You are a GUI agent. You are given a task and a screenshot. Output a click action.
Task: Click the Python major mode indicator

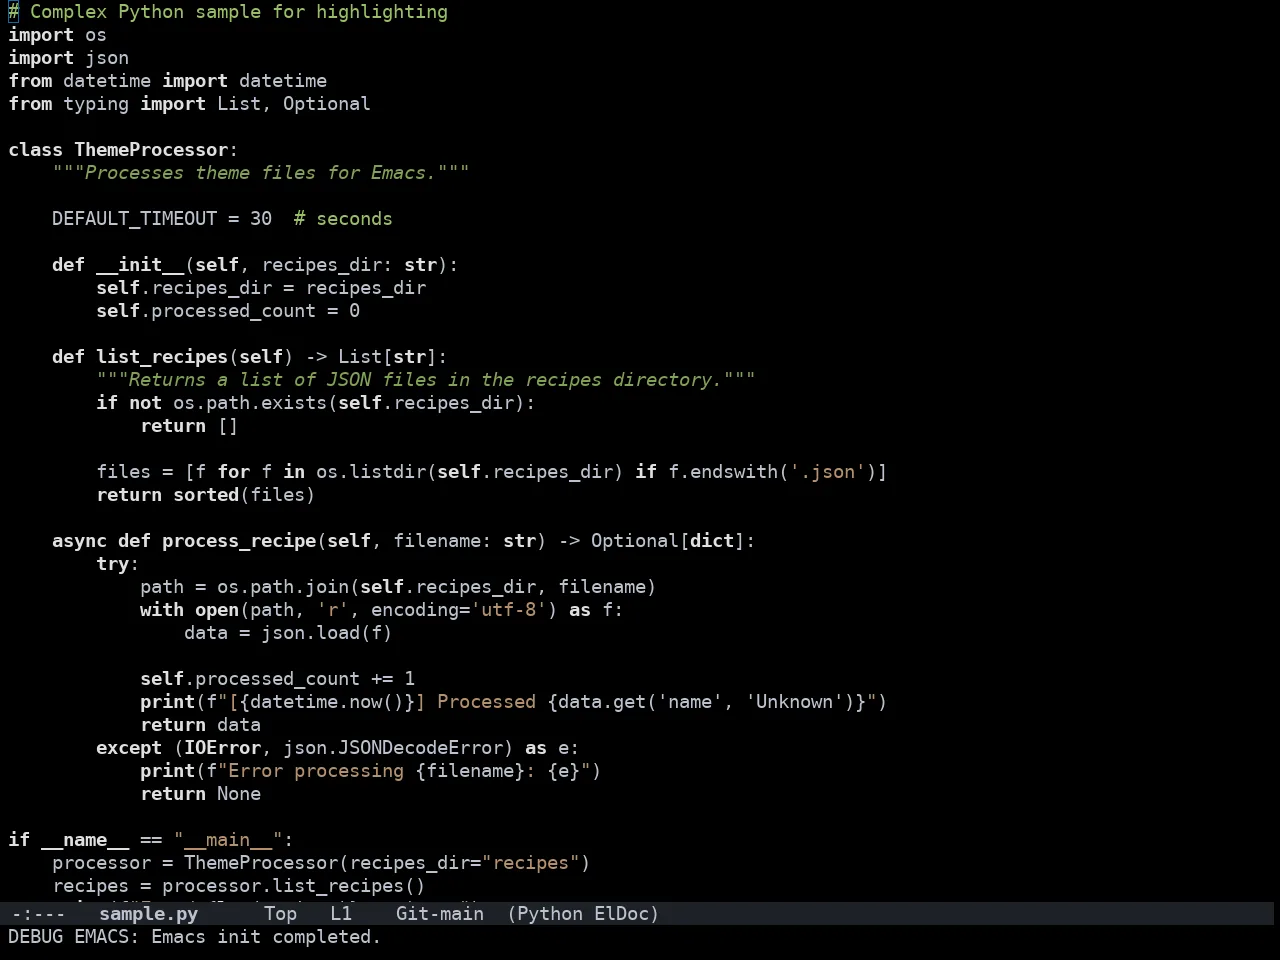tap(549, 913)
